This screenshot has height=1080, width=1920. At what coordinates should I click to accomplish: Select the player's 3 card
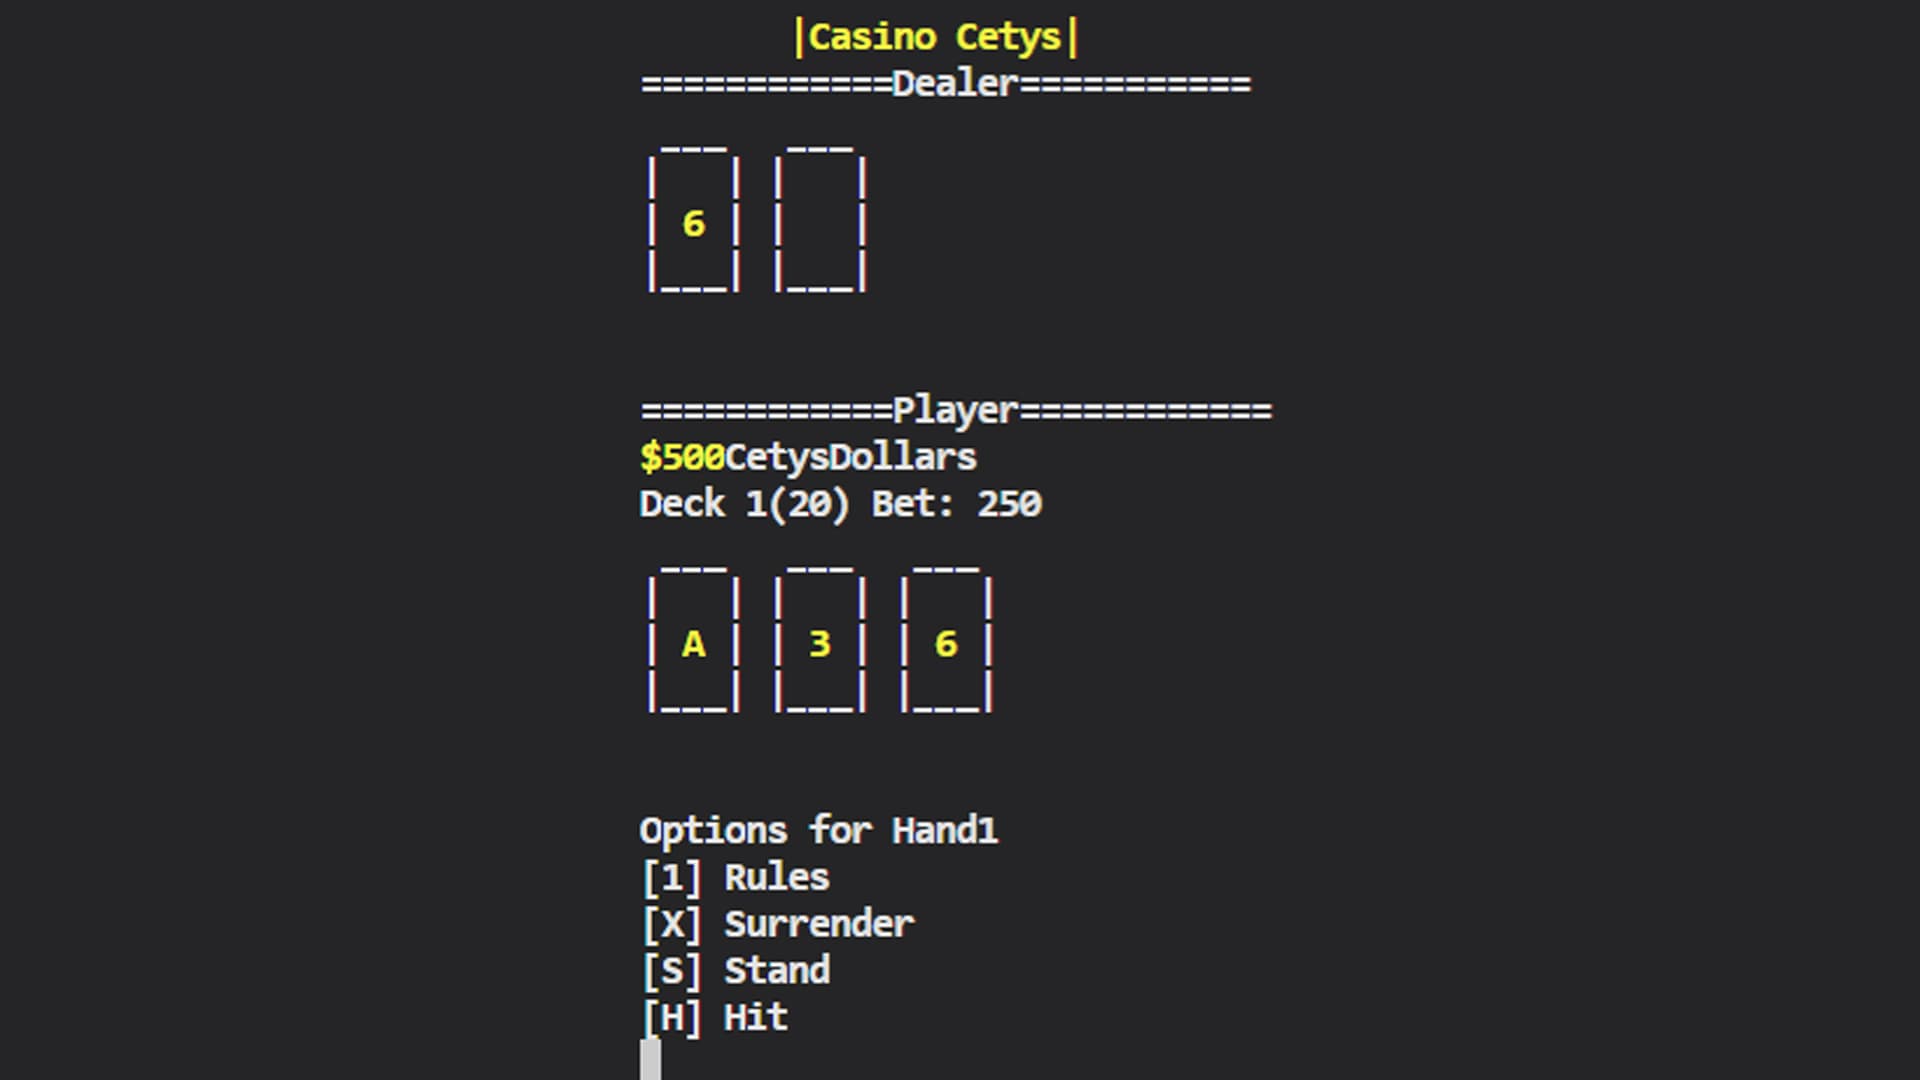tap(819, 641)
